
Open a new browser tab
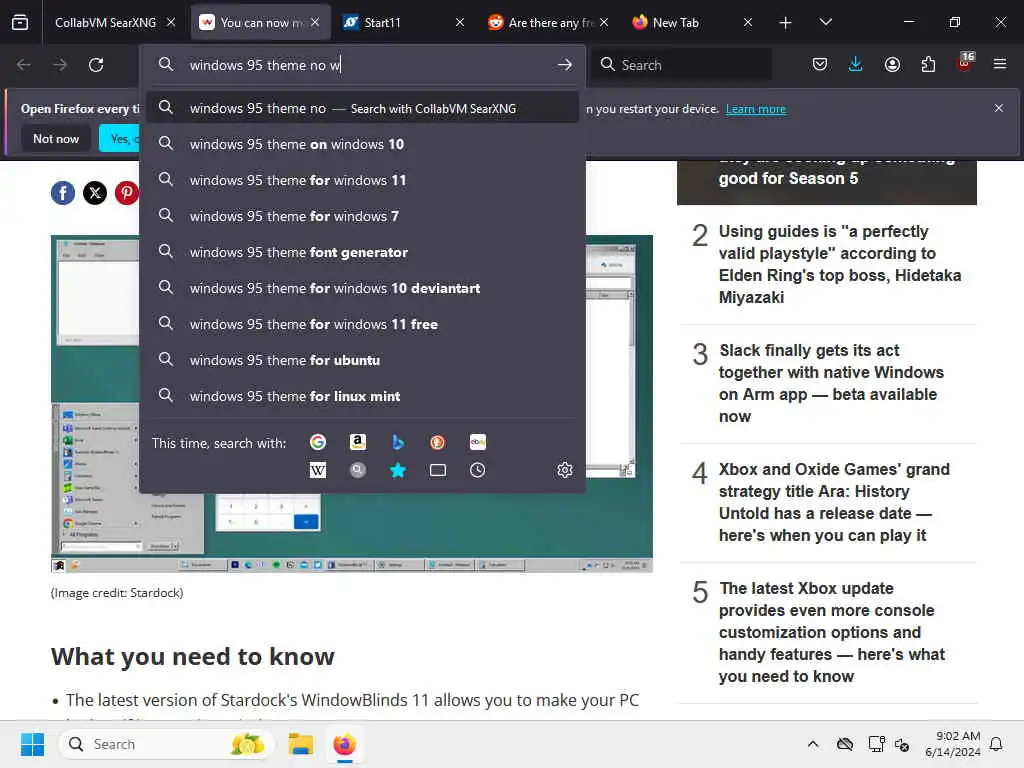coord(785,23)
